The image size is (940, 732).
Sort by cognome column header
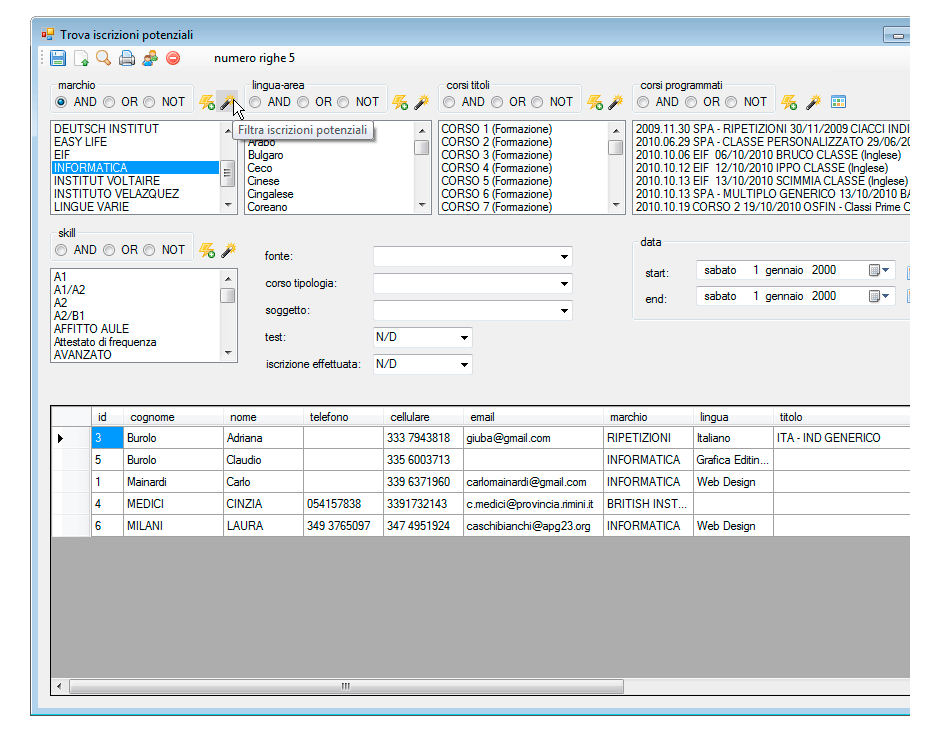point(152,417)
